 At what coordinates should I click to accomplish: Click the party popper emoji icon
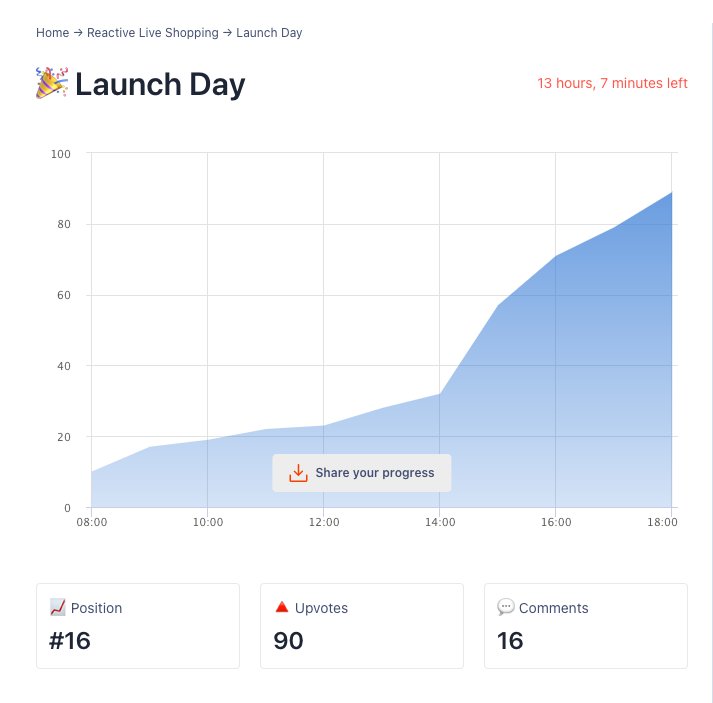[52, 83]
